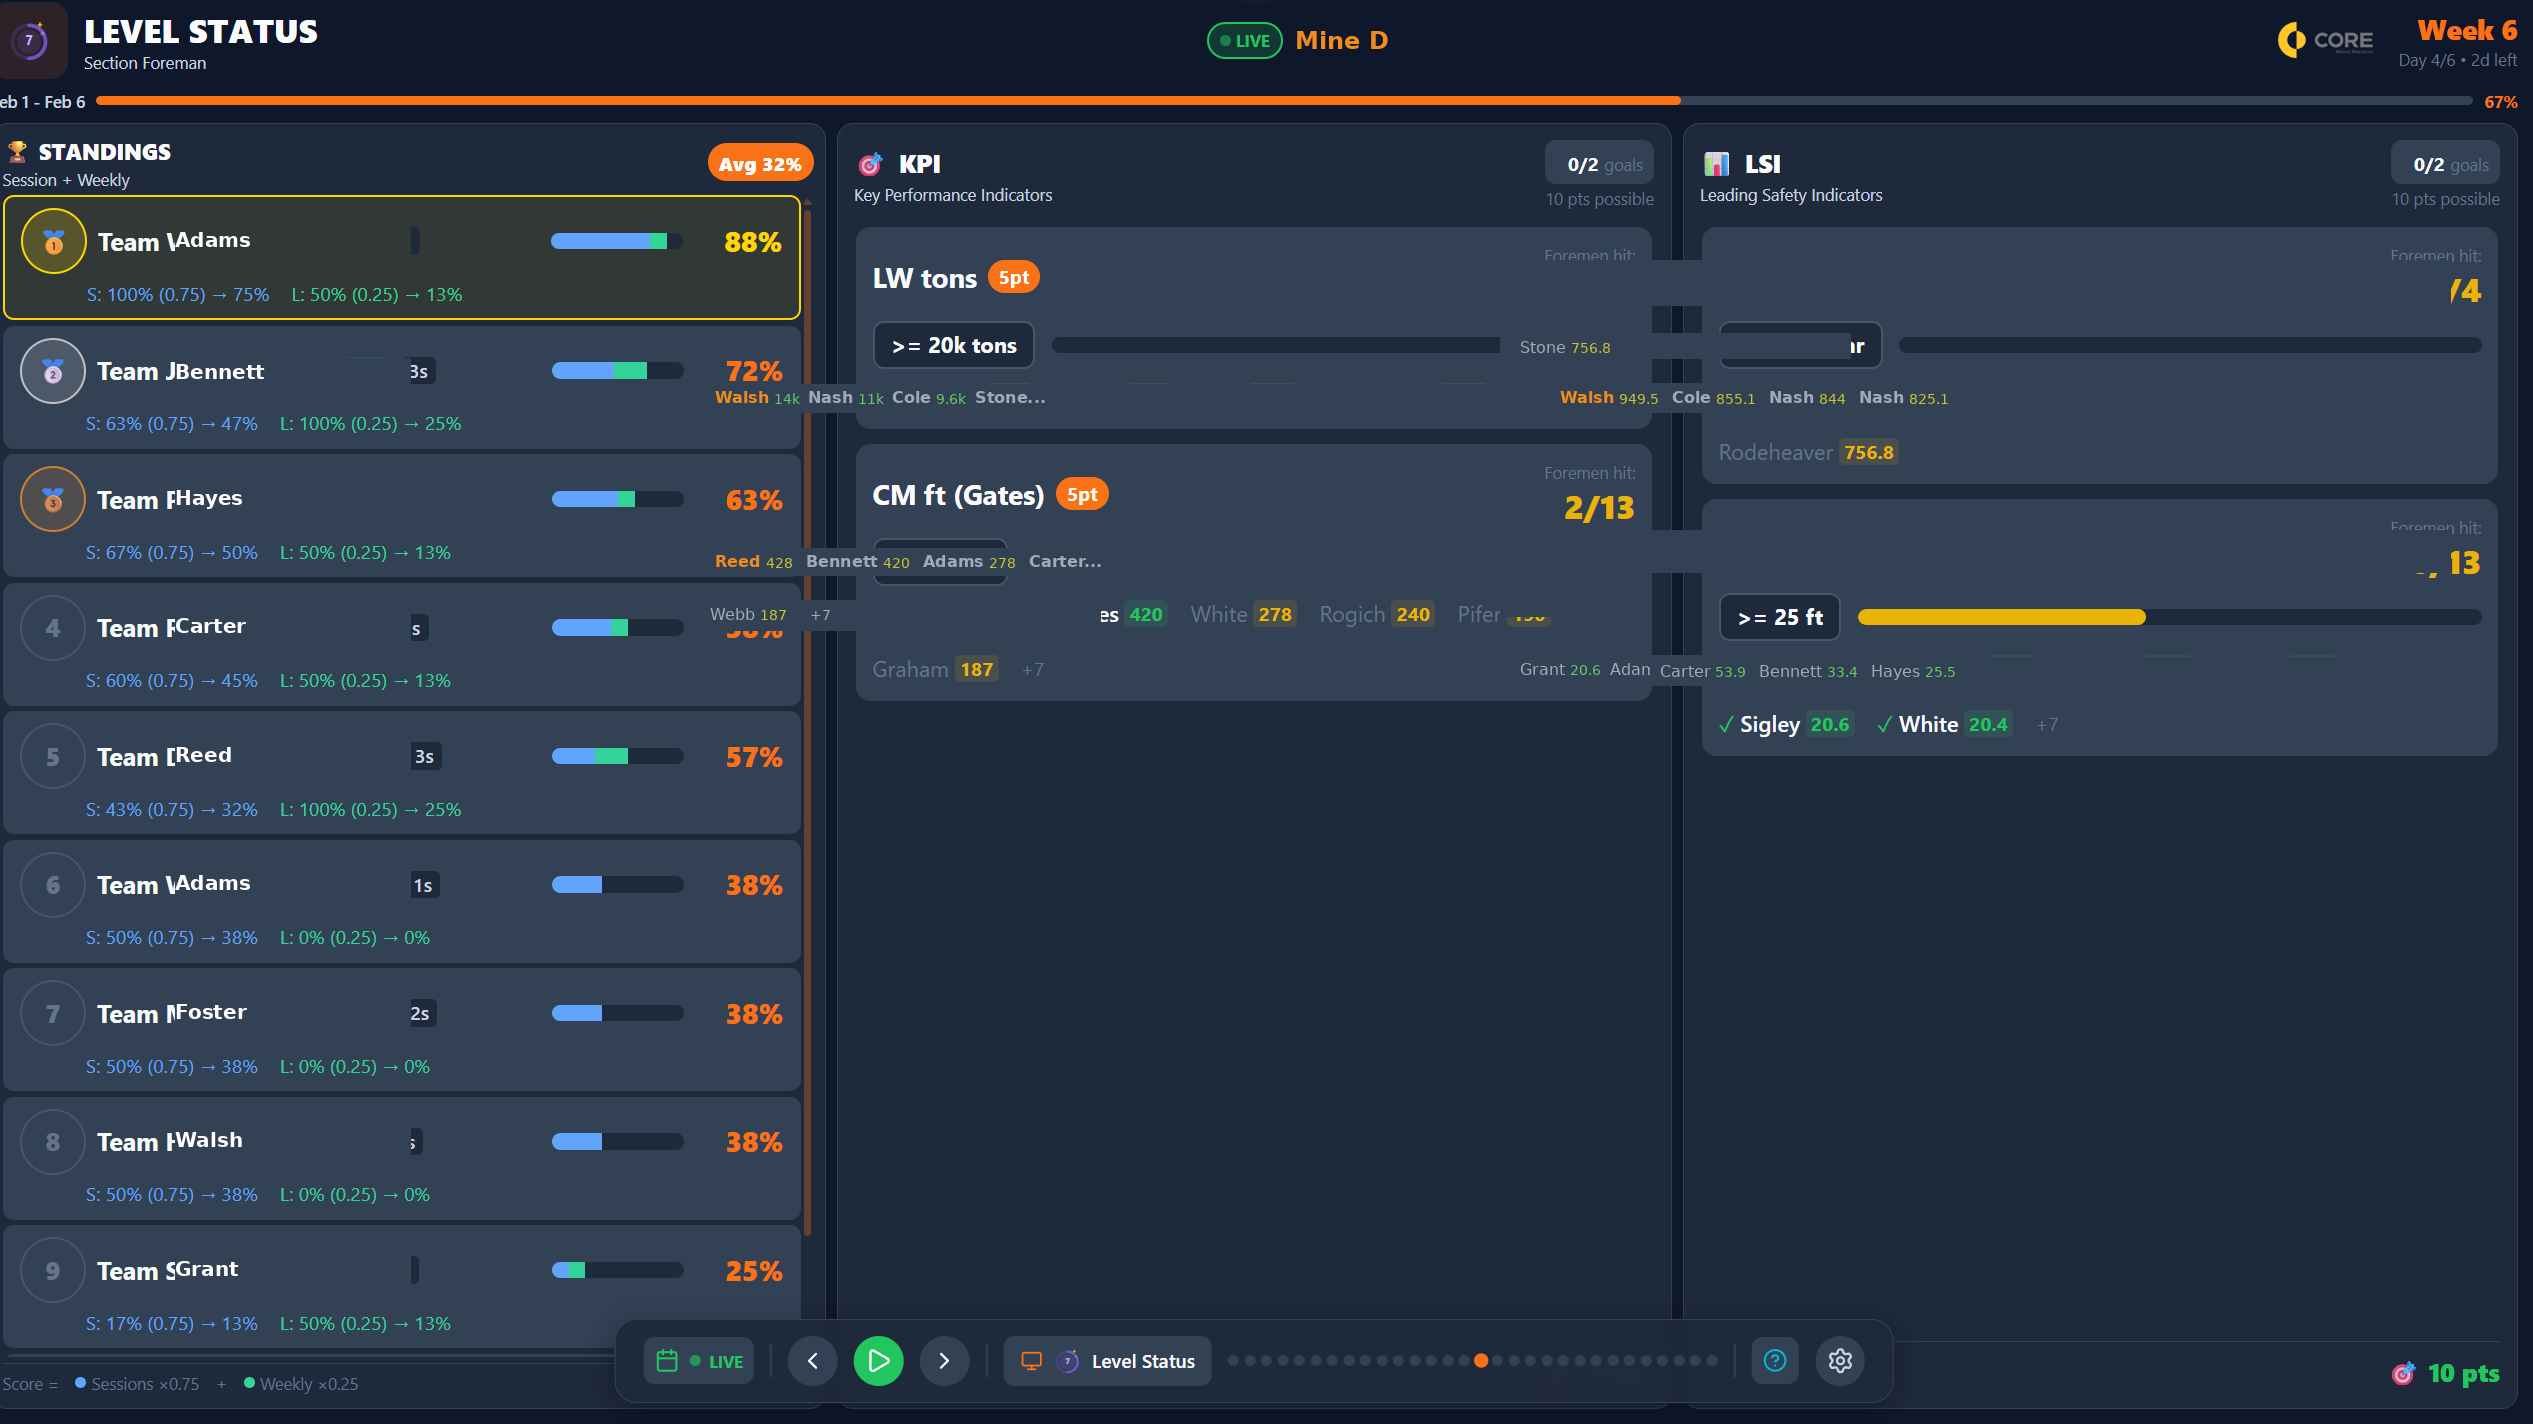Expand the truncated Carter entry under CM ft

point(1064,561)
